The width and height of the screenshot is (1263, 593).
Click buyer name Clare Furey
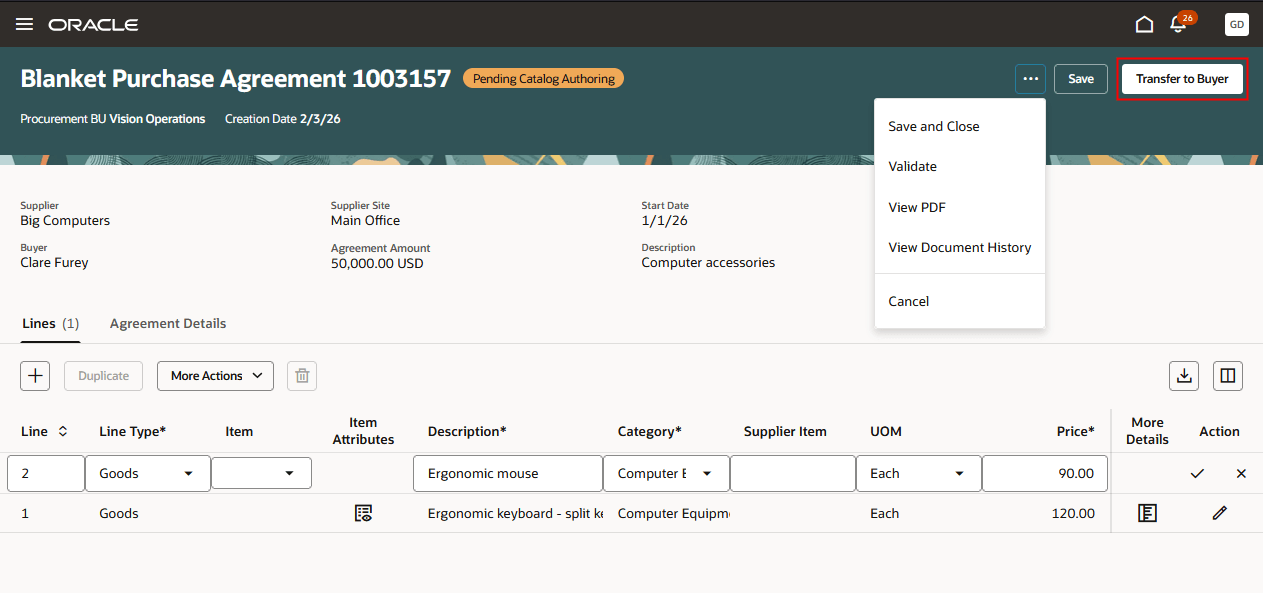click(x=54, y=263)
